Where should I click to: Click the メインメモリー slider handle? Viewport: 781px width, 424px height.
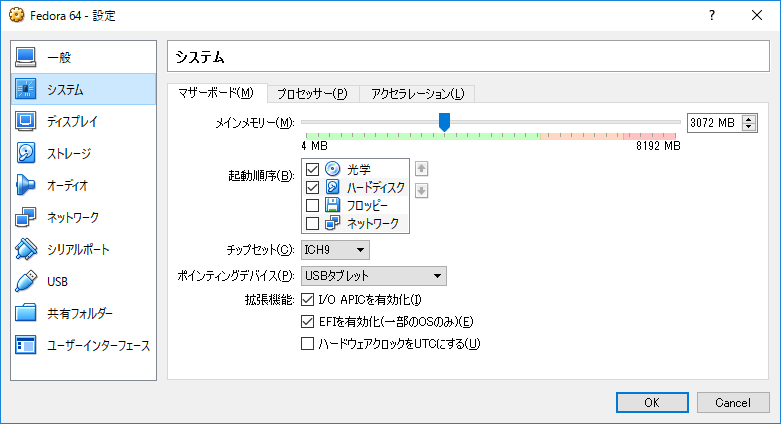[x=444, y=122]
